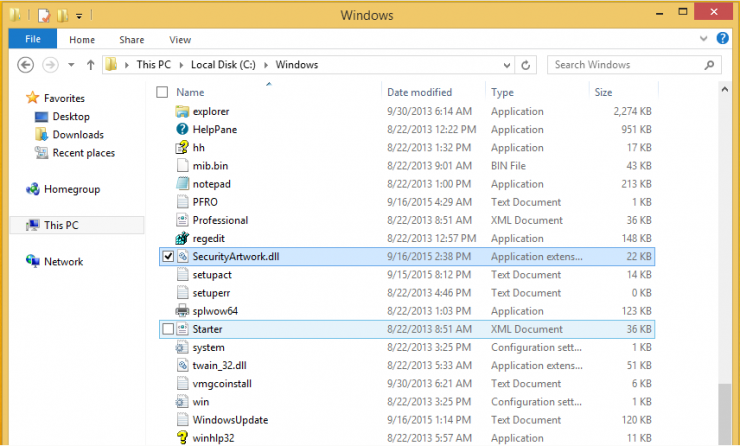This screenshot has width=740, height=446.
Task: Click the explorer application file icon
Action: (182, 111)
